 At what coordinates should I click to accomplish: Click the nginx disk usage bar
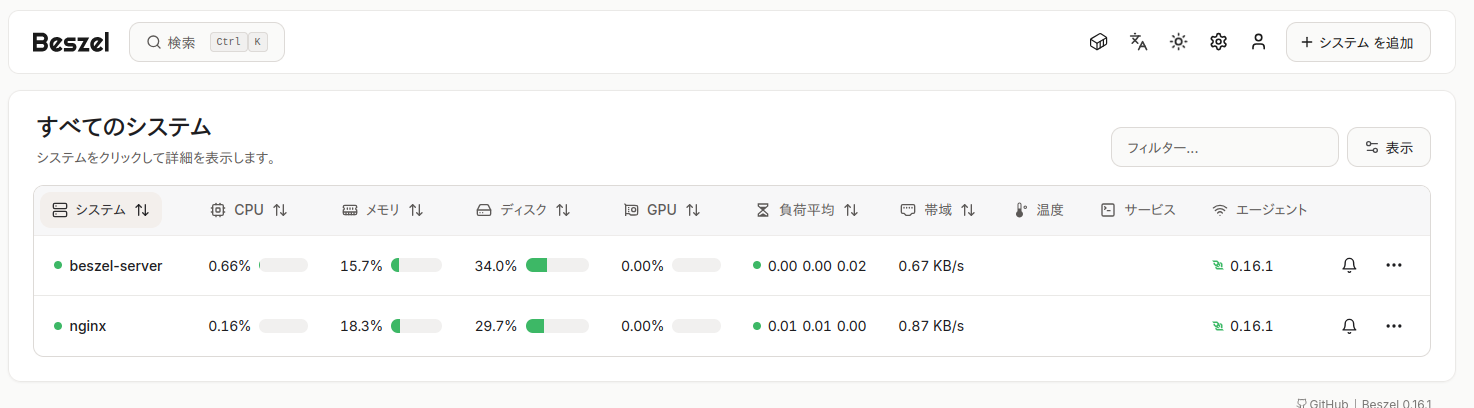[557, 326]
